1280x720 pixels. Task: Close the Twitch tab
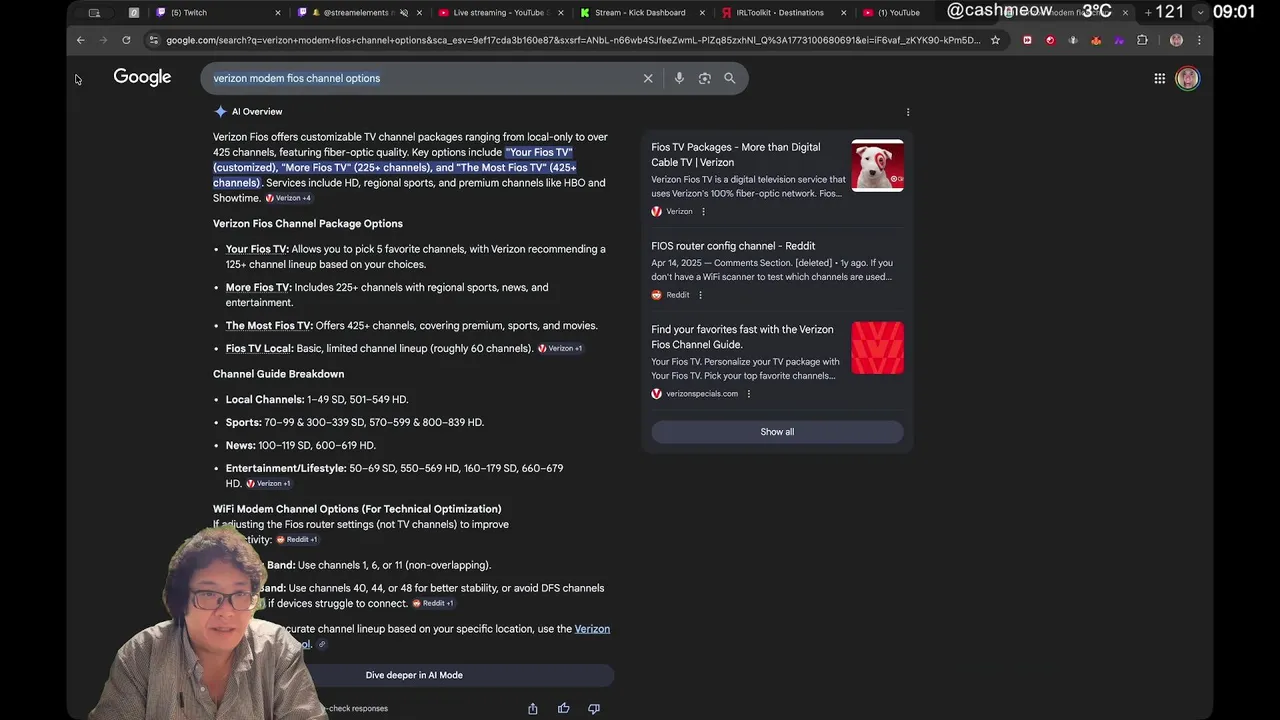[x=278, y=13]
